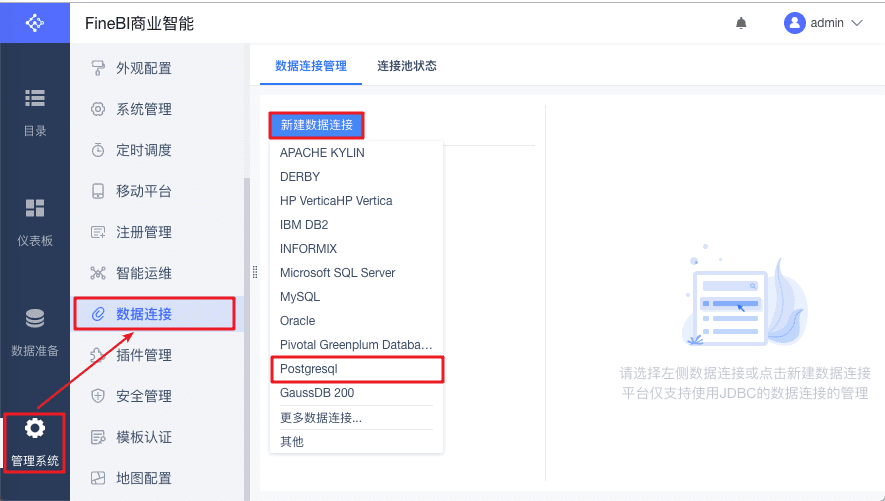Click the 外观配置 paint roller icon
The width and height of the screenshot is (885, 501).
tap(98, 68)
